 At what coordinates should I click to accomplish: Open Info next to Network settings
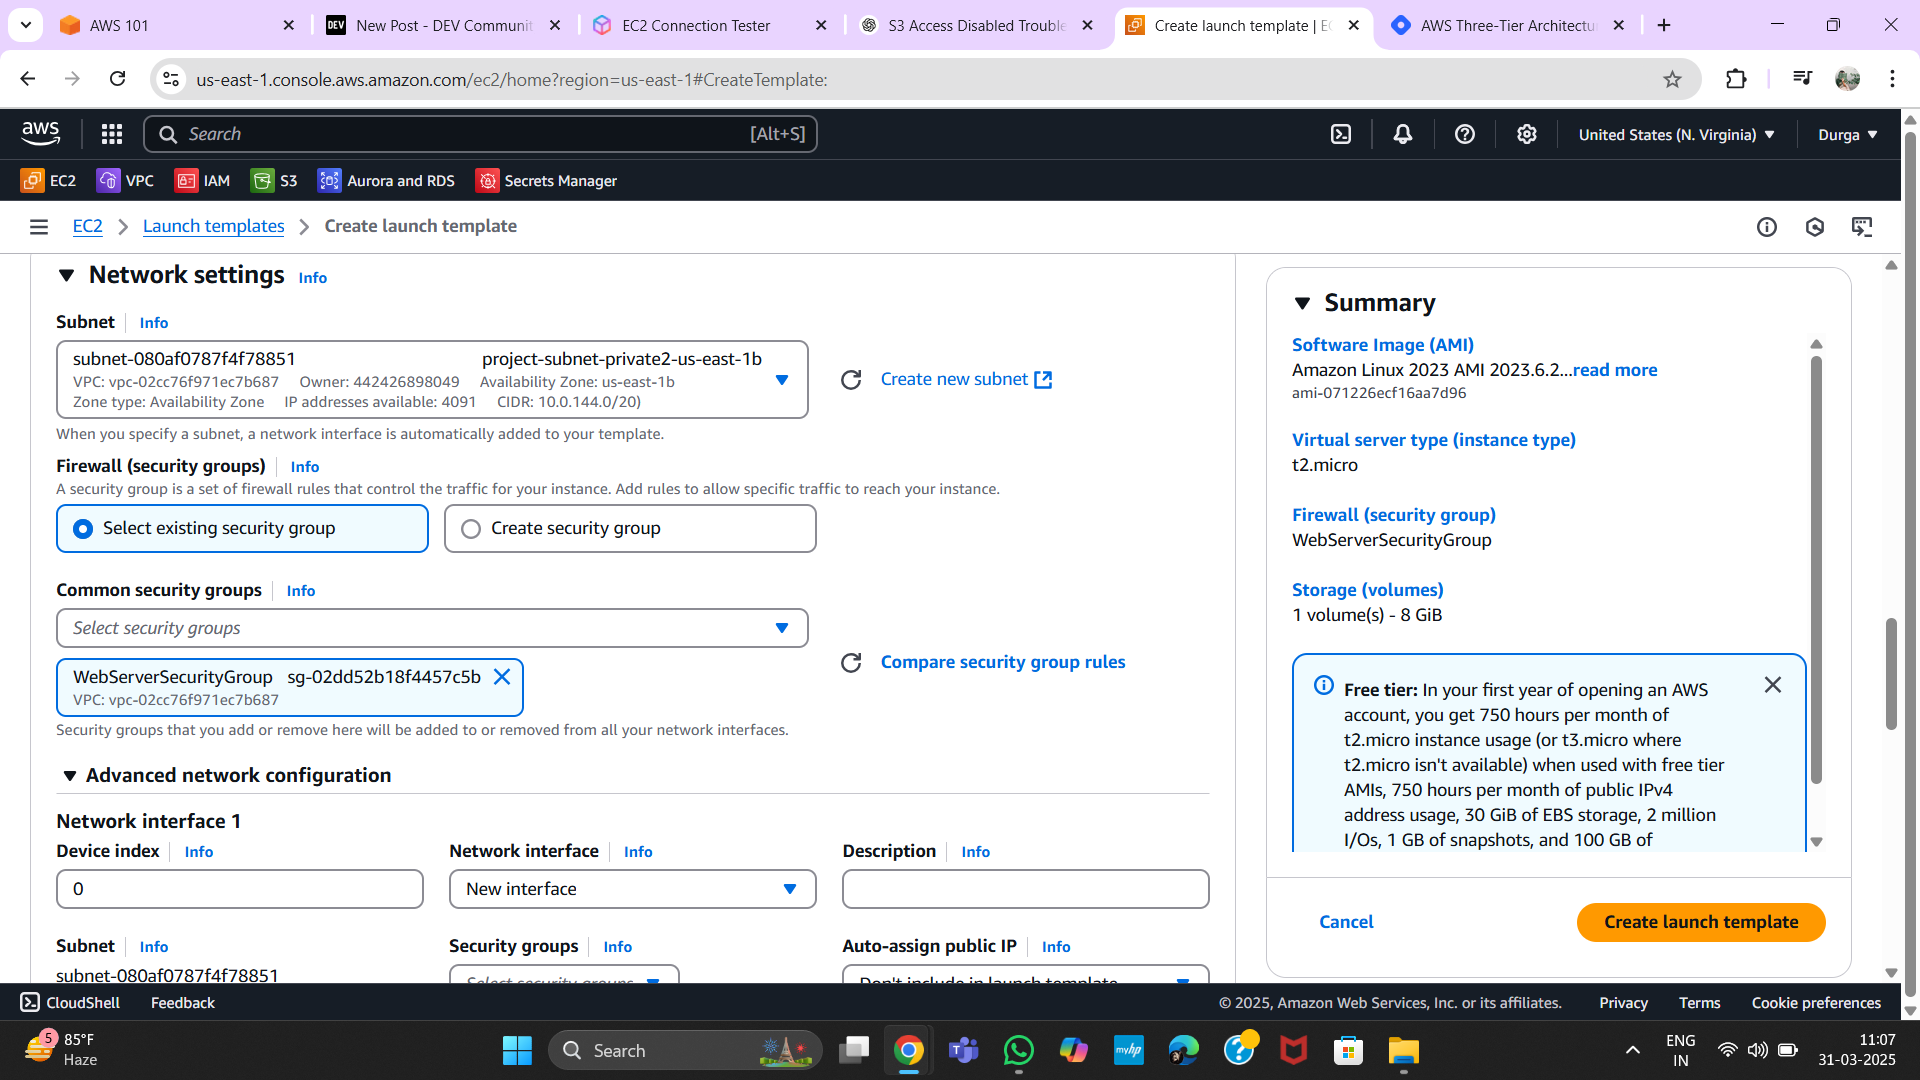(313, 278)
